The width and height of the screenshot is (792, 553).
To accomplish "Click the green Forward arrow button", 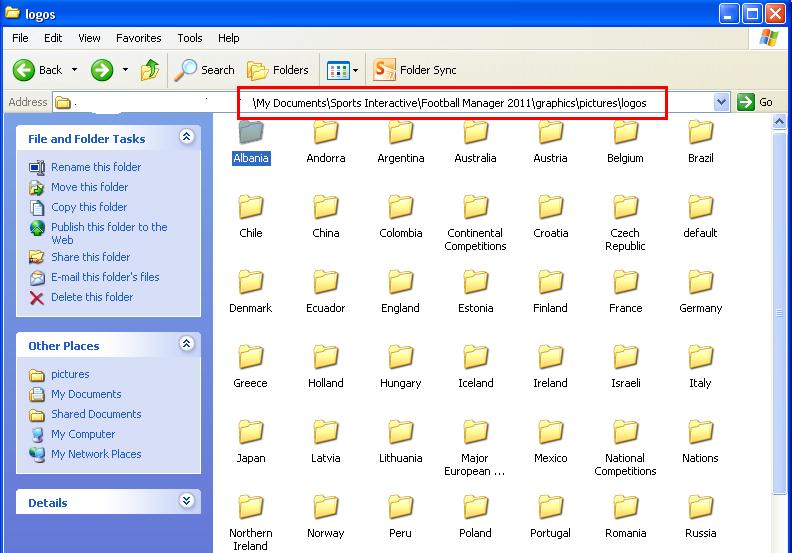I will pyautogui.click(x=102, y=70).
